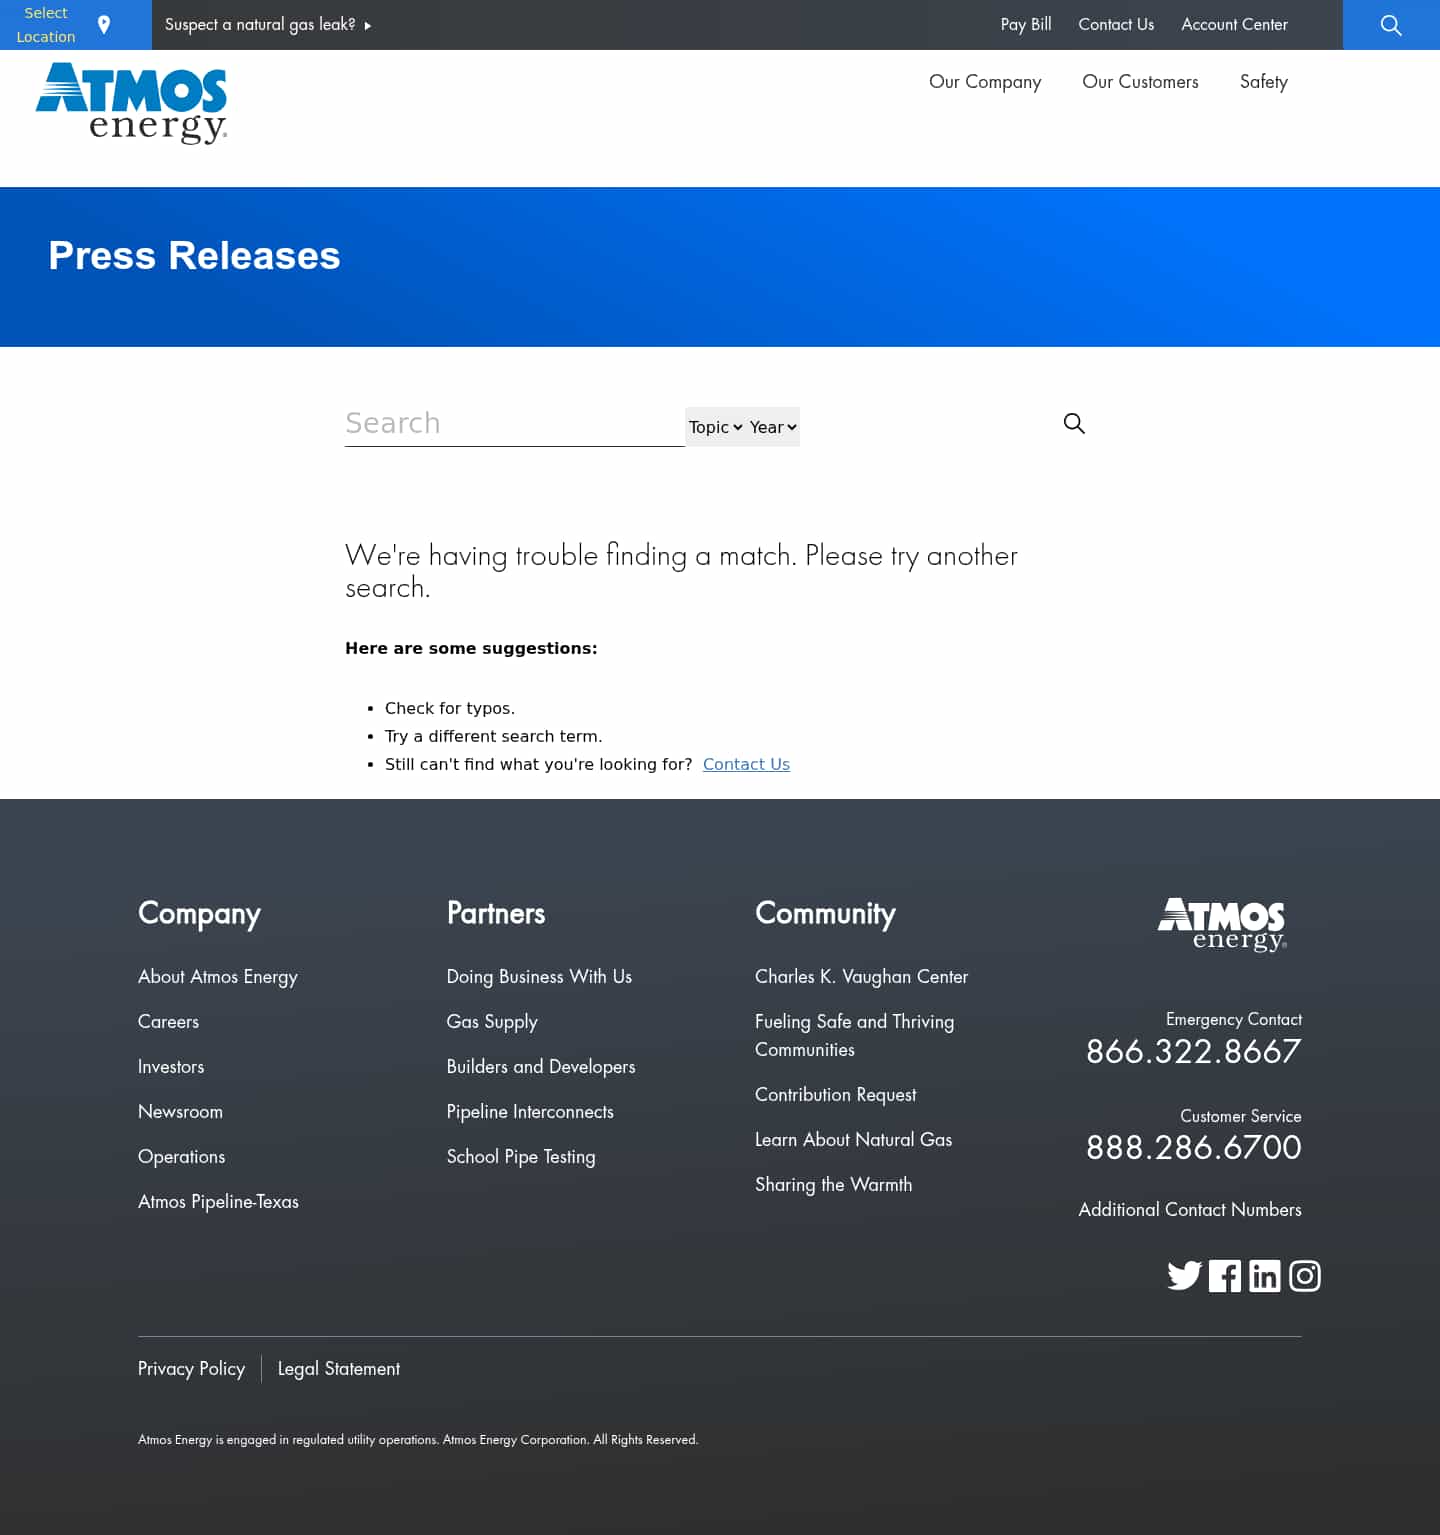Go to Careers footer link
Viewport: 1440px width, 1535px height.
pos(168,1022)
